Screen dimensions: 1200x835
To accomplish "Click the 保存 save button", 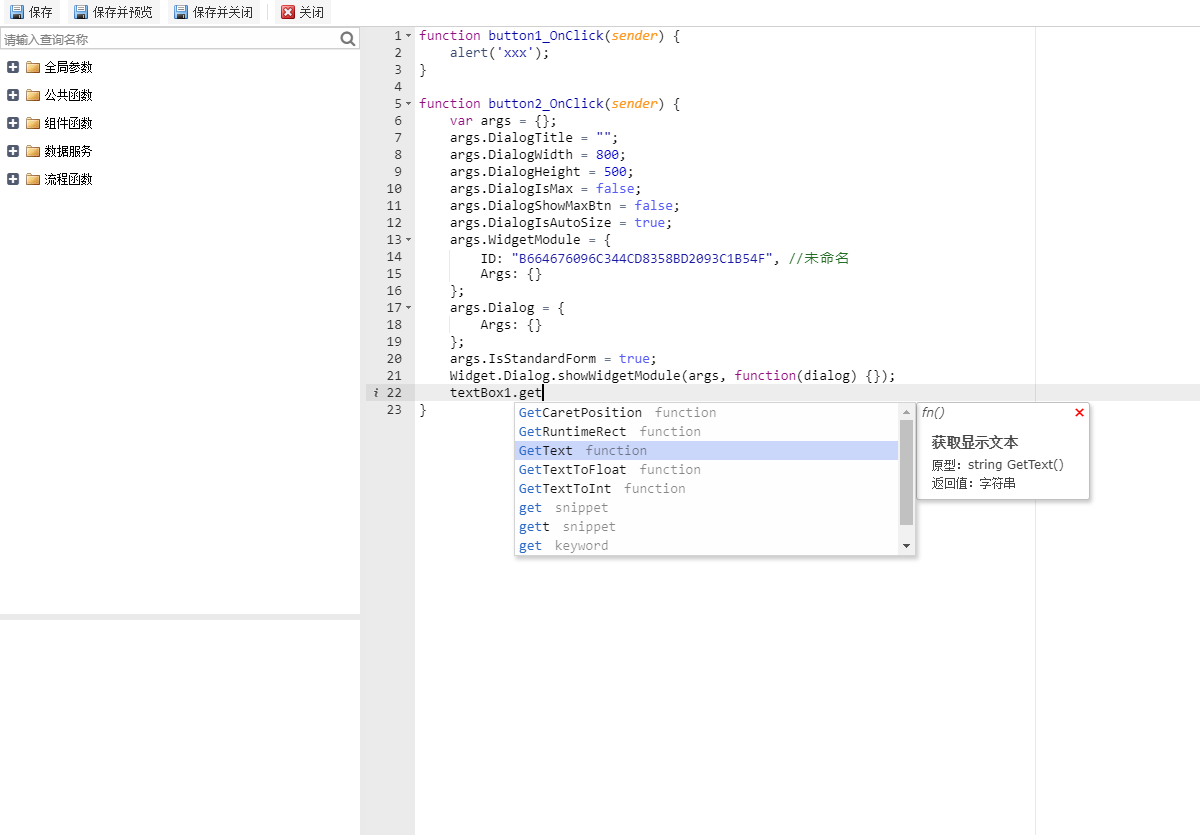I will click(x=31, y=13).
